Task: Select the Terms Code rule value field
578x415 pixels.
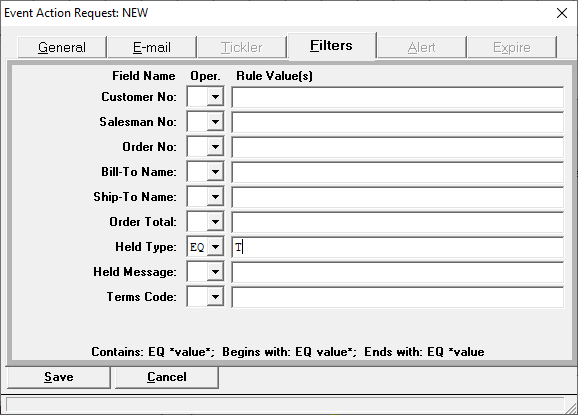Action: pos(398,297)
